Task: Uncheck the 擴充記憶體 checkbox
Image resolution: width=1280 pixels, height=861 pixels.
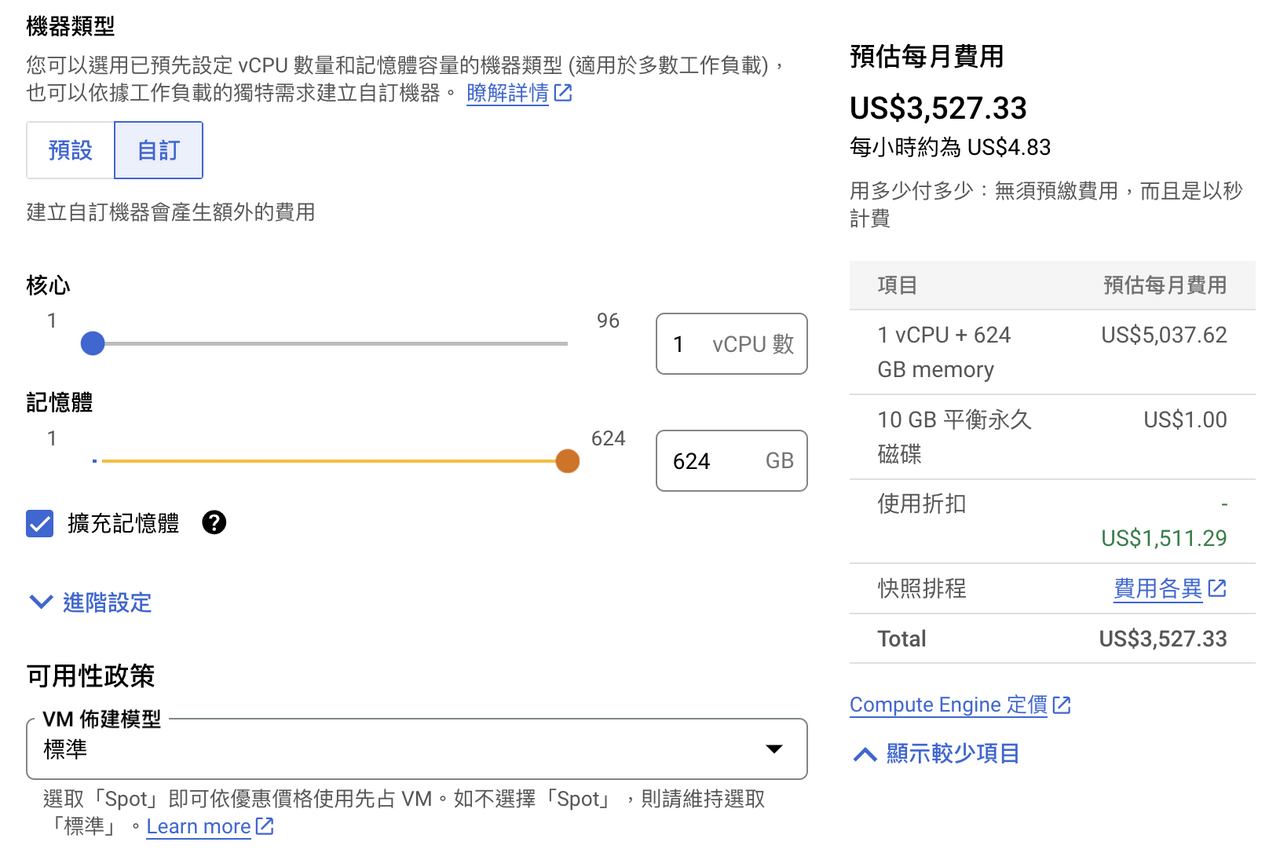Action: pos(40,523)
